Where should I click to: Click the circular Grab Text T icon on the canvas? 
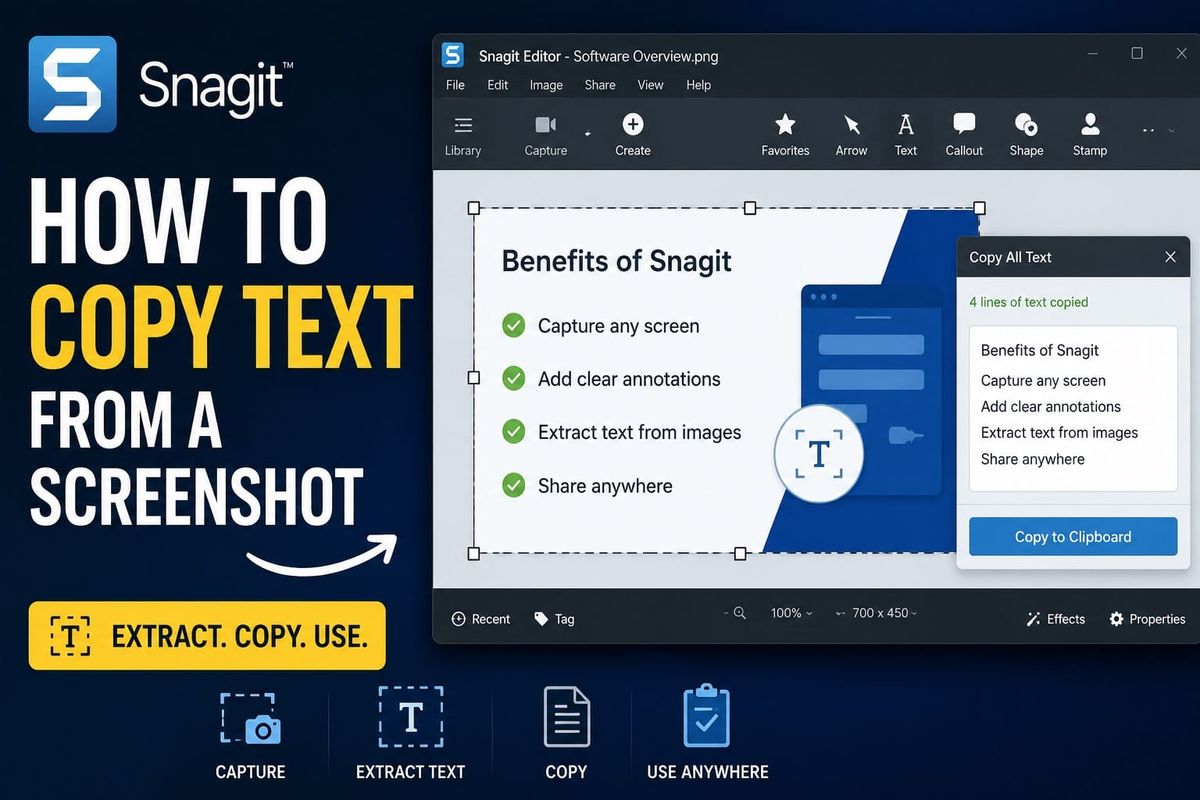click(819, 453)
